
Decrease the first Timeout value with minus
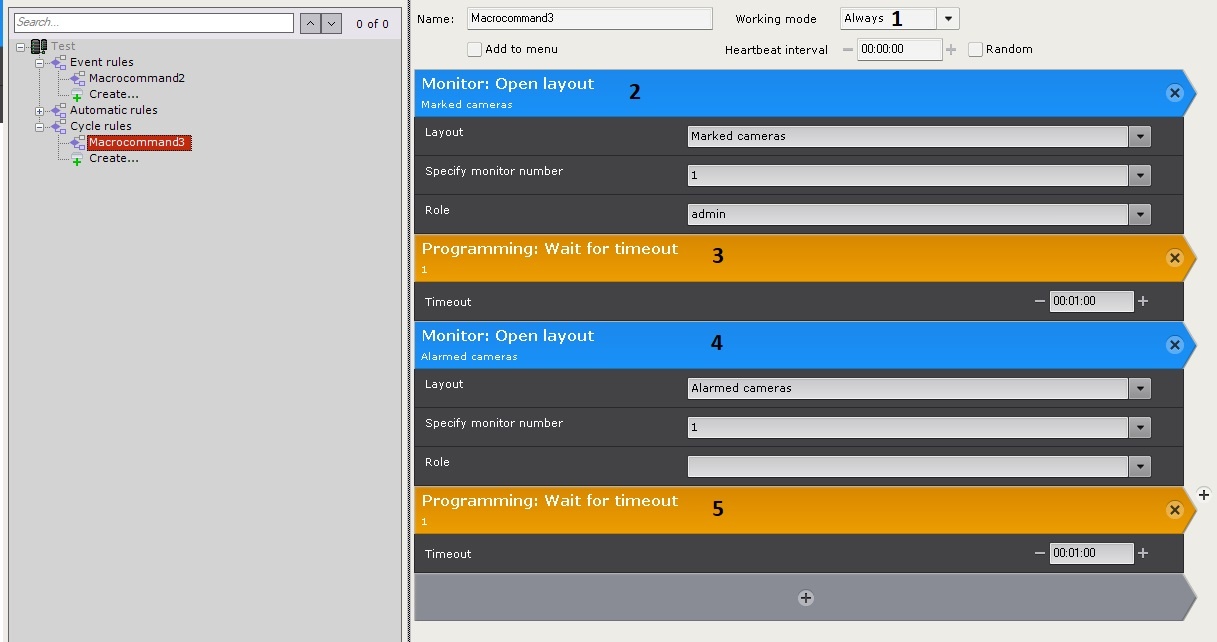(x=1040, y=301)
